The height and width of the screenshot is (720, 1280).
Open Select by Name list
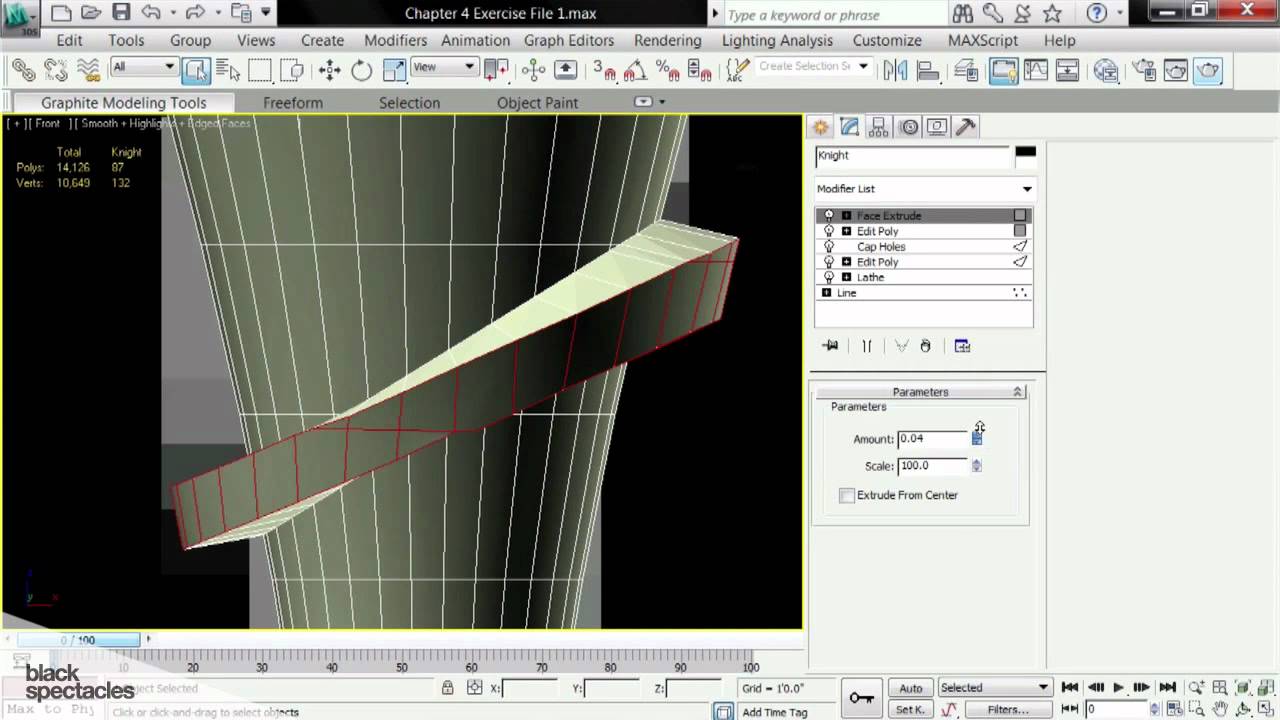pyautogui.click(x=228, y=70)
